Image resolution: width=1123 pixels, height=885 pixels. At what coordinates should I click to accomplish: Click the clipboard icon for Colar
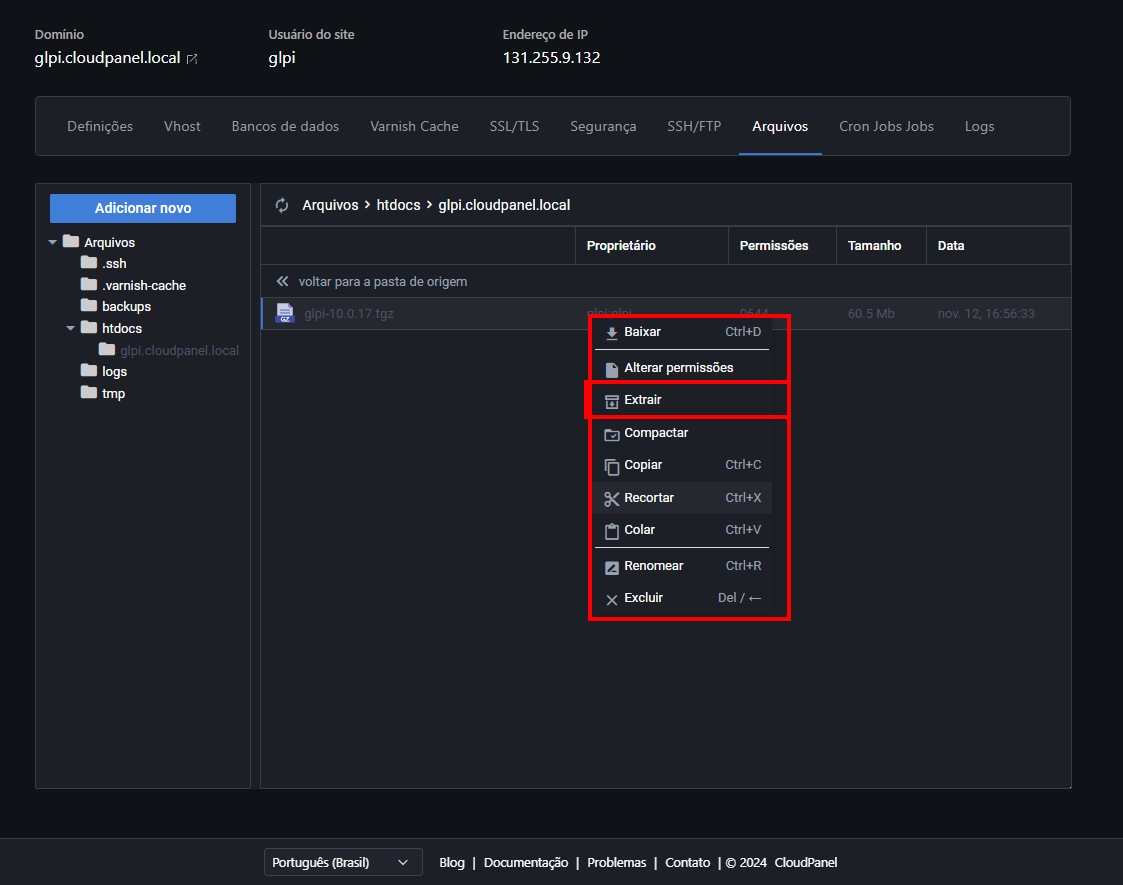[x=612, y=531]
